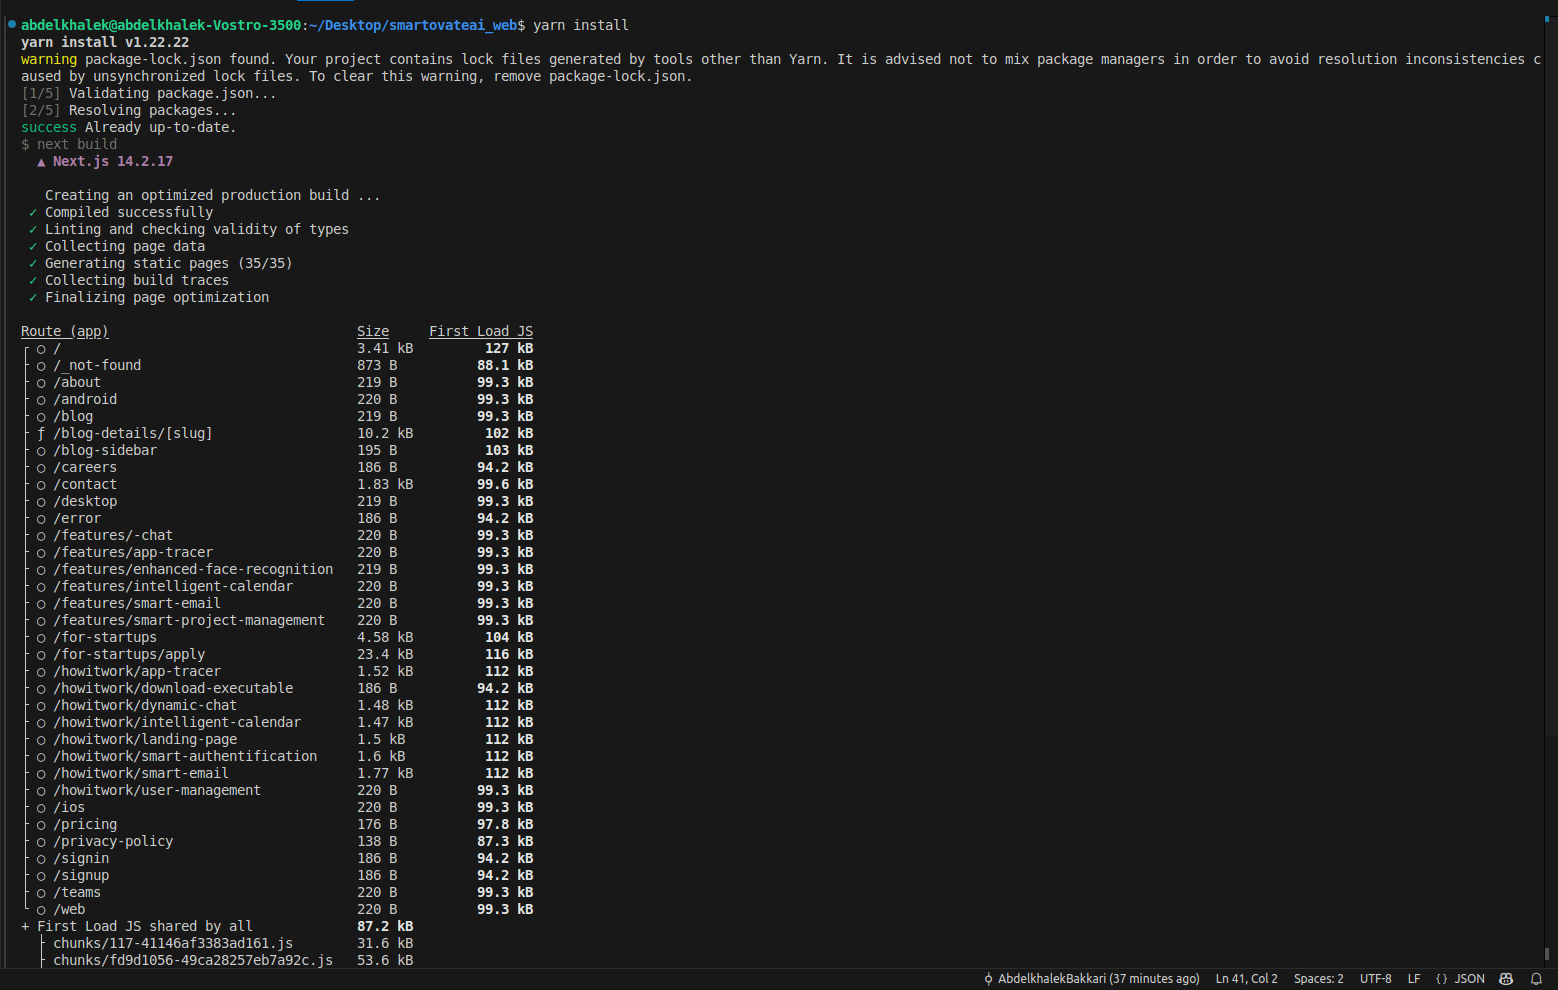Viewport: 1558px width, 990px height.
Task: Click the path ~/Desktop/smartovateai_web in the prompt
Action: [x=413, y=25]
